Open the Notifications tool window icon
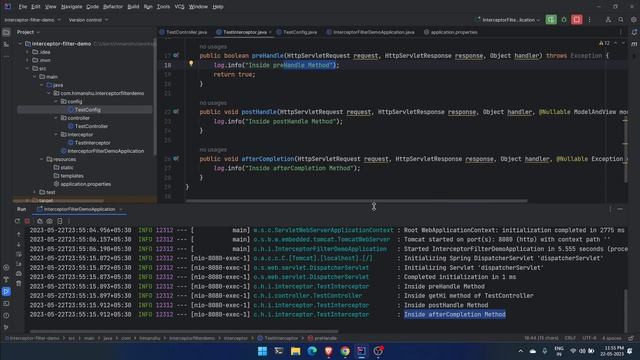This screenshot has height=360, width=640. 634,32
